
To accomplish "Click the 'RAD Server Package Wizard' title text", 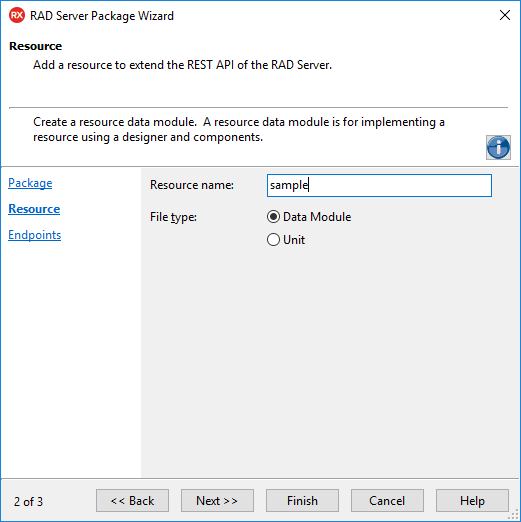I will pos(102,16).
